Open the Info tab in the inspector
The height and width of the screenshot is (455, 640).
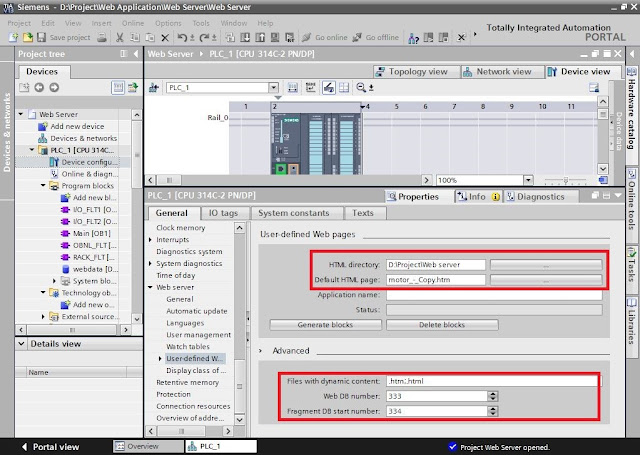tap(478, 197)
